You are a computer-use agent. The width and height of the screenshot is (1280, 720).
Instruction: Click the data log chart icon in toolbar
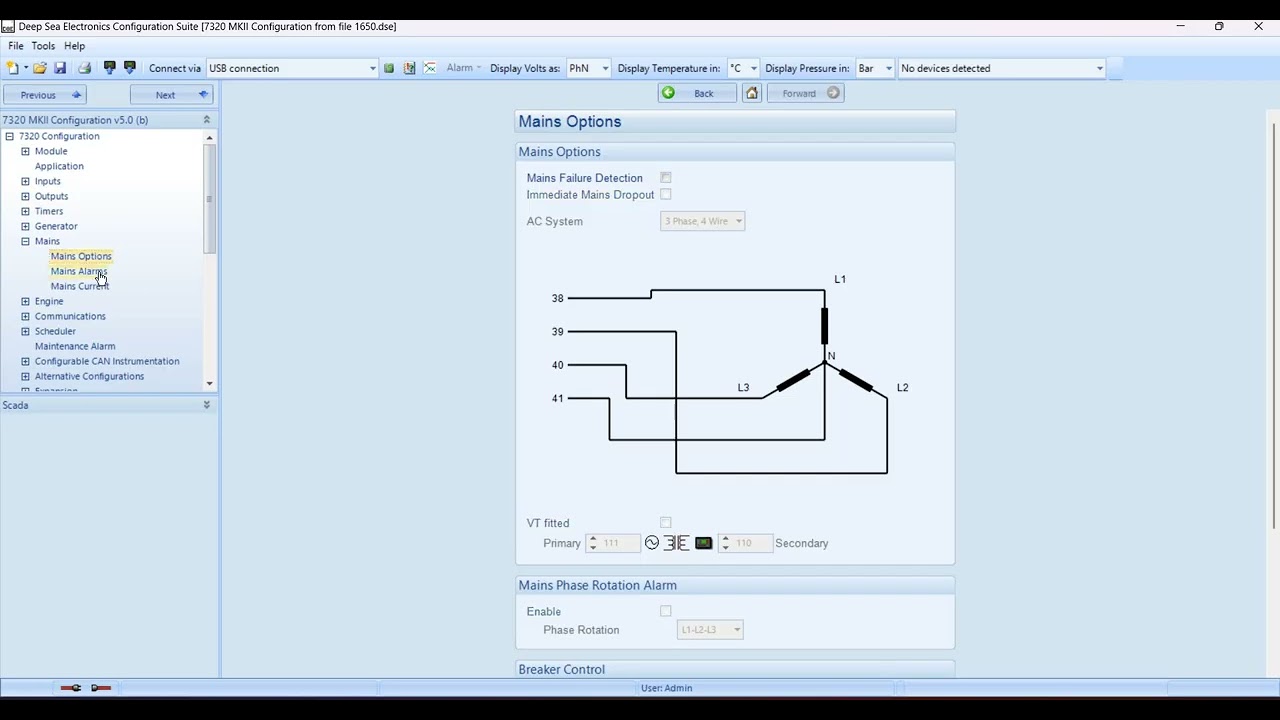pos(409,68)
